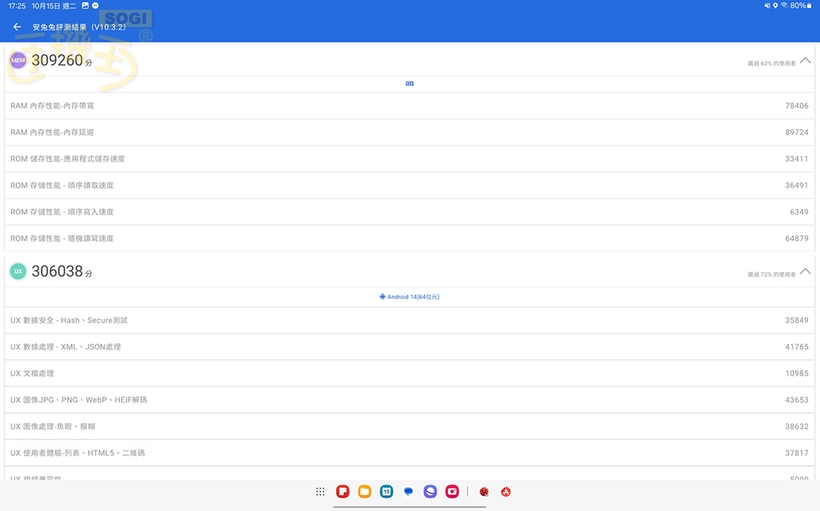Screen dimensions: 820x511
Task: Open the Messages chat bubble app
Action: click(x=409, y=492)
